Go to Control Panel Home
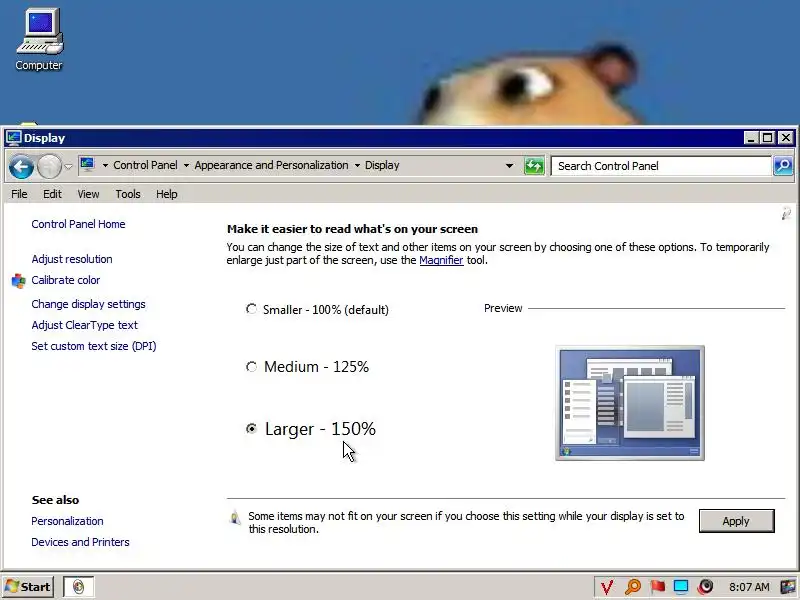 click(78, 224)
